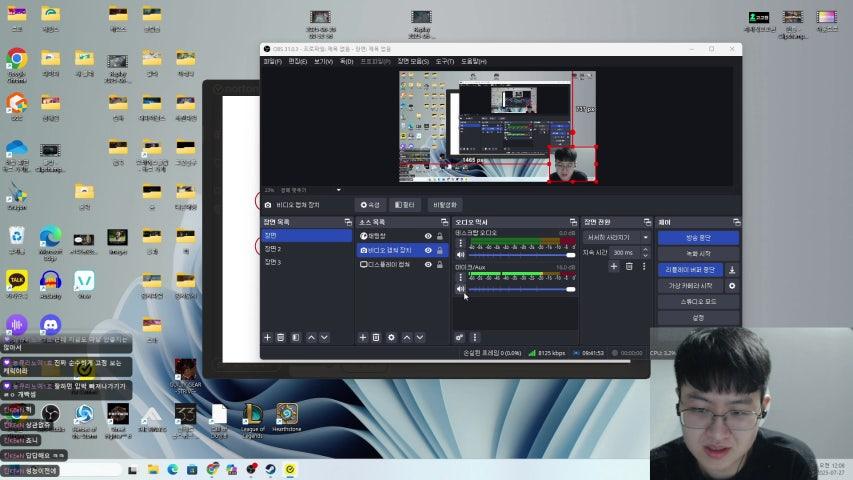The image size is (853, 480).
Task: Open Steam from the taskbar
Action: (x=271, y=469)
